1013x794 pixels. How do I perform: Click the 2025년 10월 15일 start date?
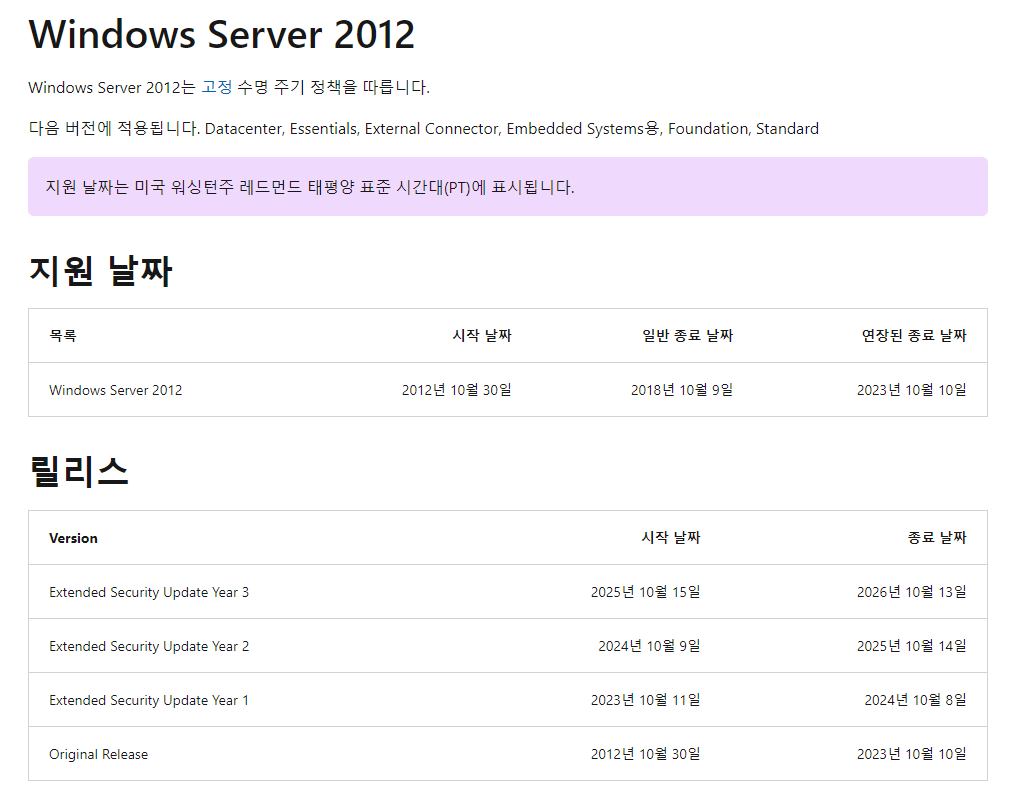(645, 592)
